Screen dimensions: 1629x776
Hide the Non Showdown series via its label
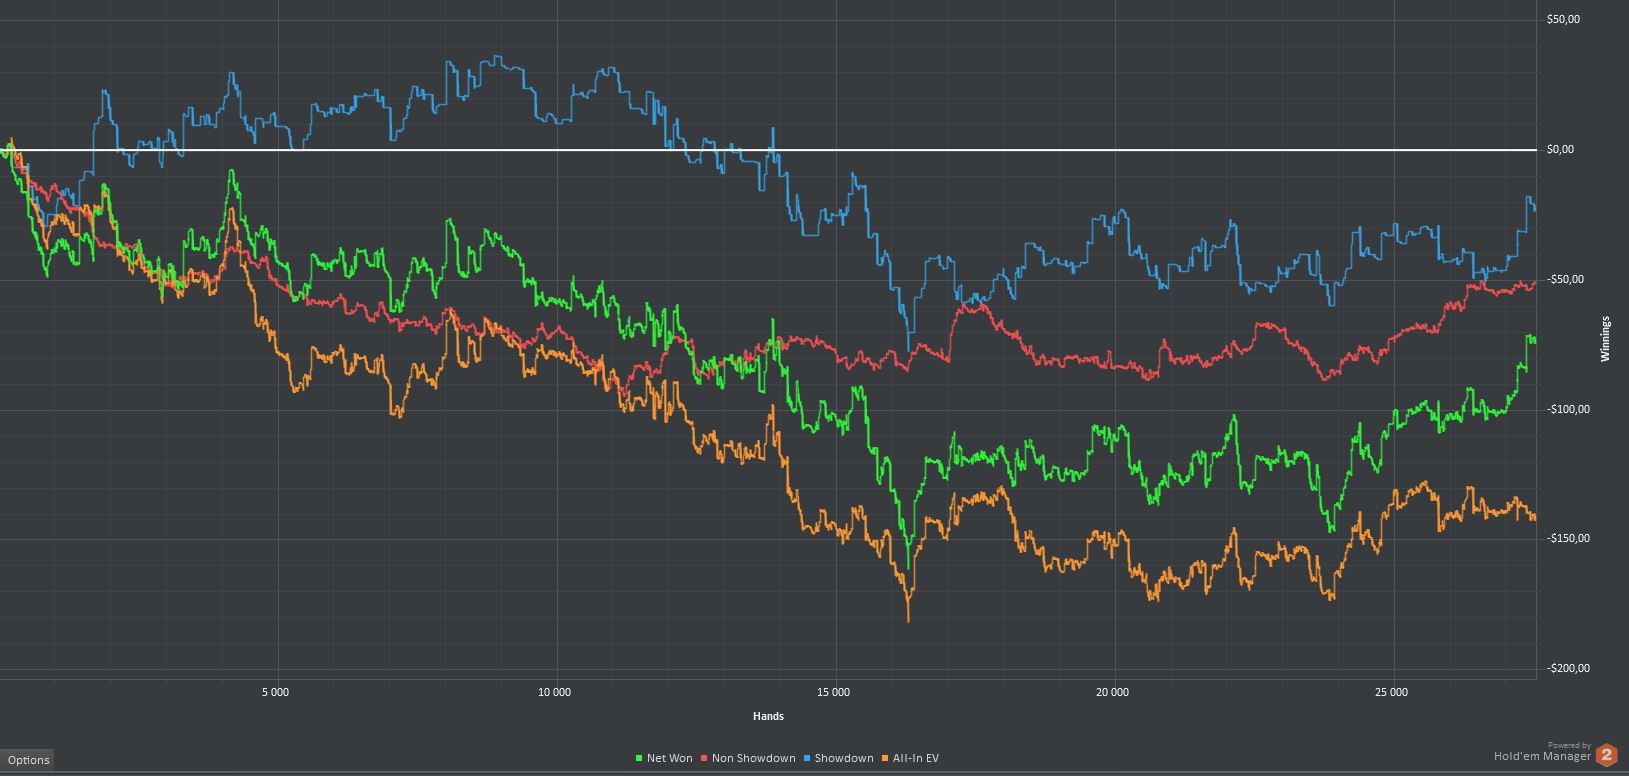point(753,758)
